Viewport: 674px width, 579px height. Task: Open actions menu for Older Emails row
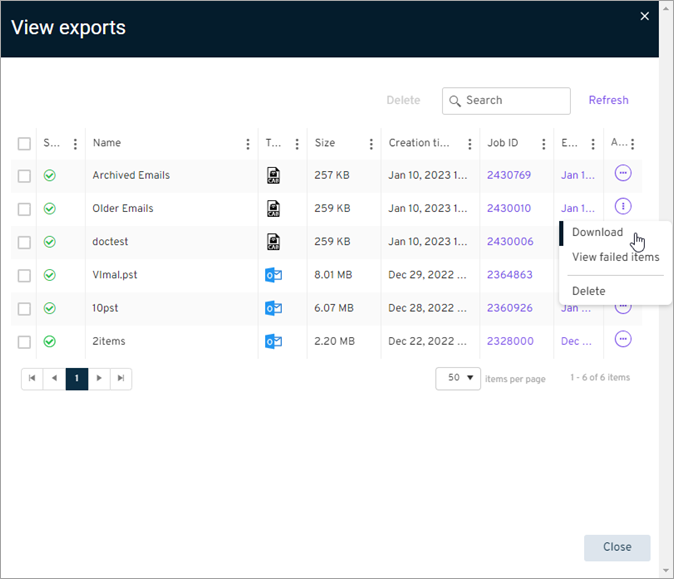pos(623,206)
